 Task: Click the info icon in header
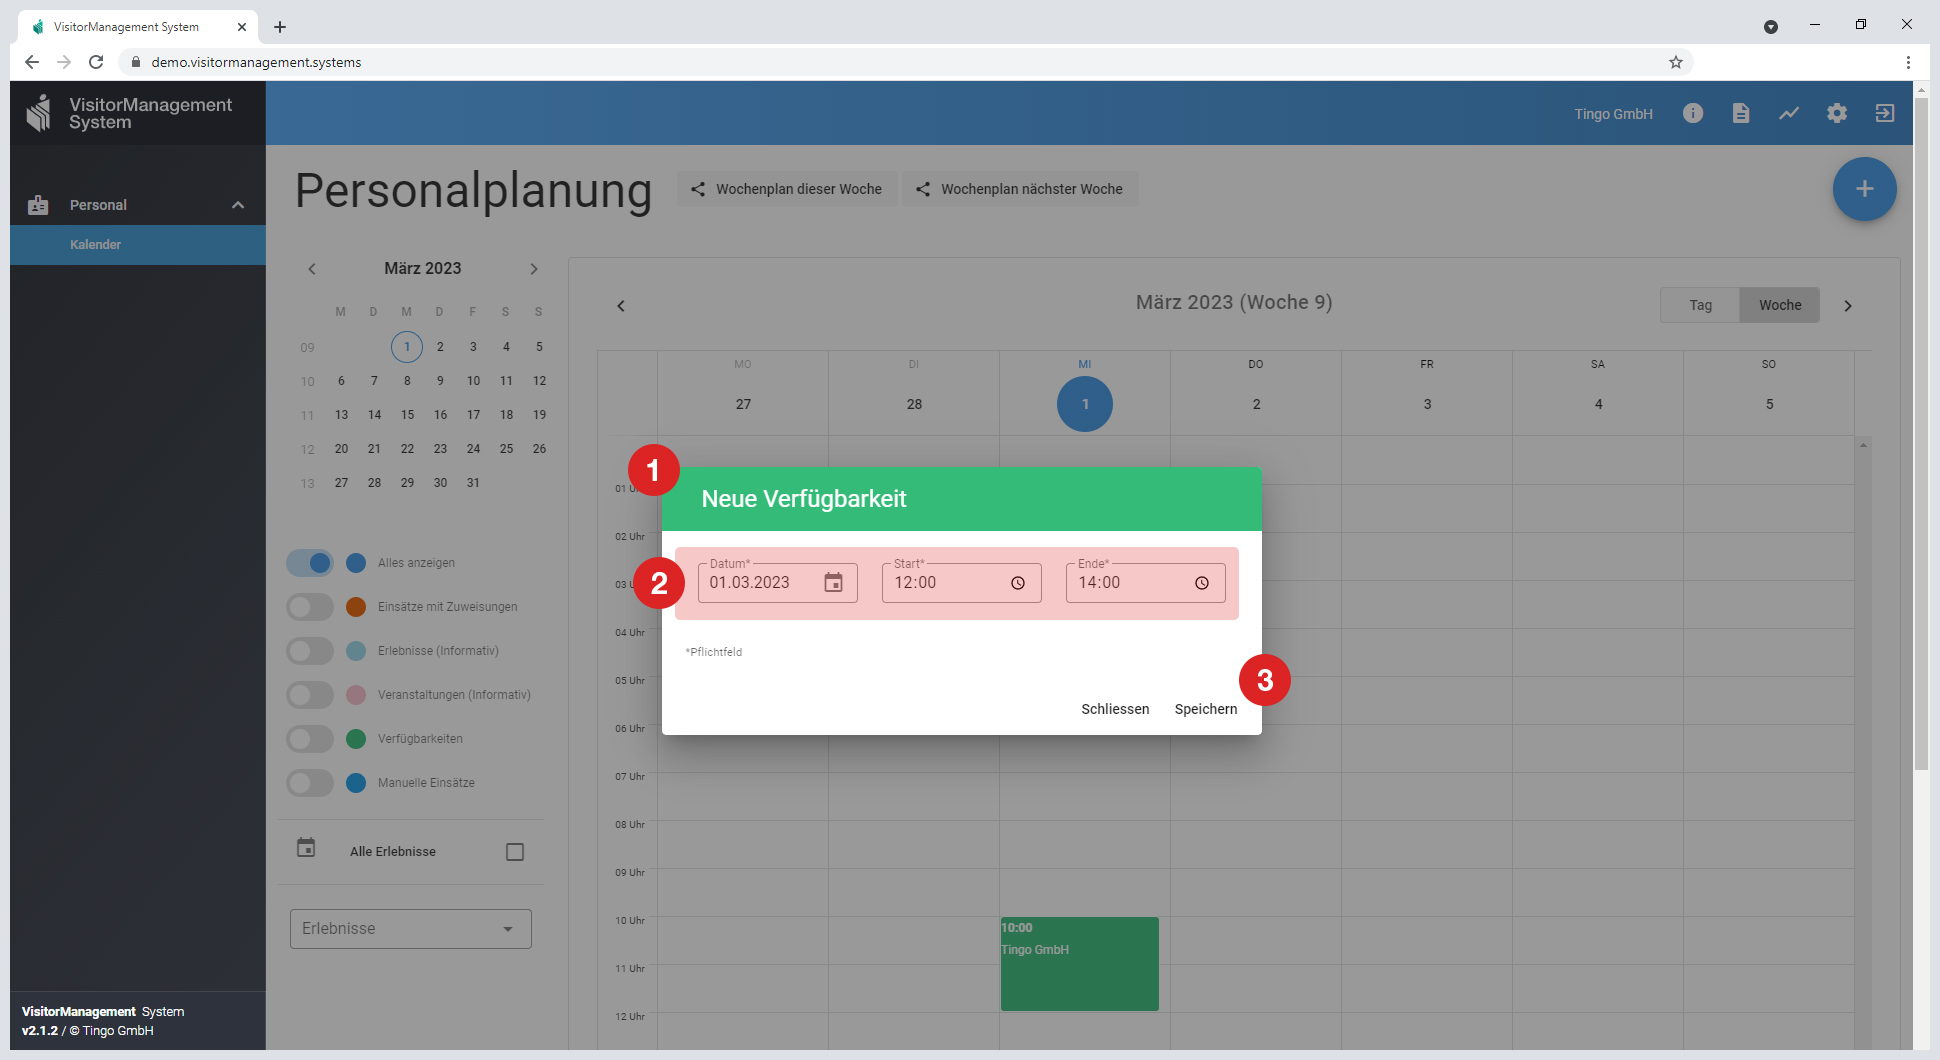1692,113
